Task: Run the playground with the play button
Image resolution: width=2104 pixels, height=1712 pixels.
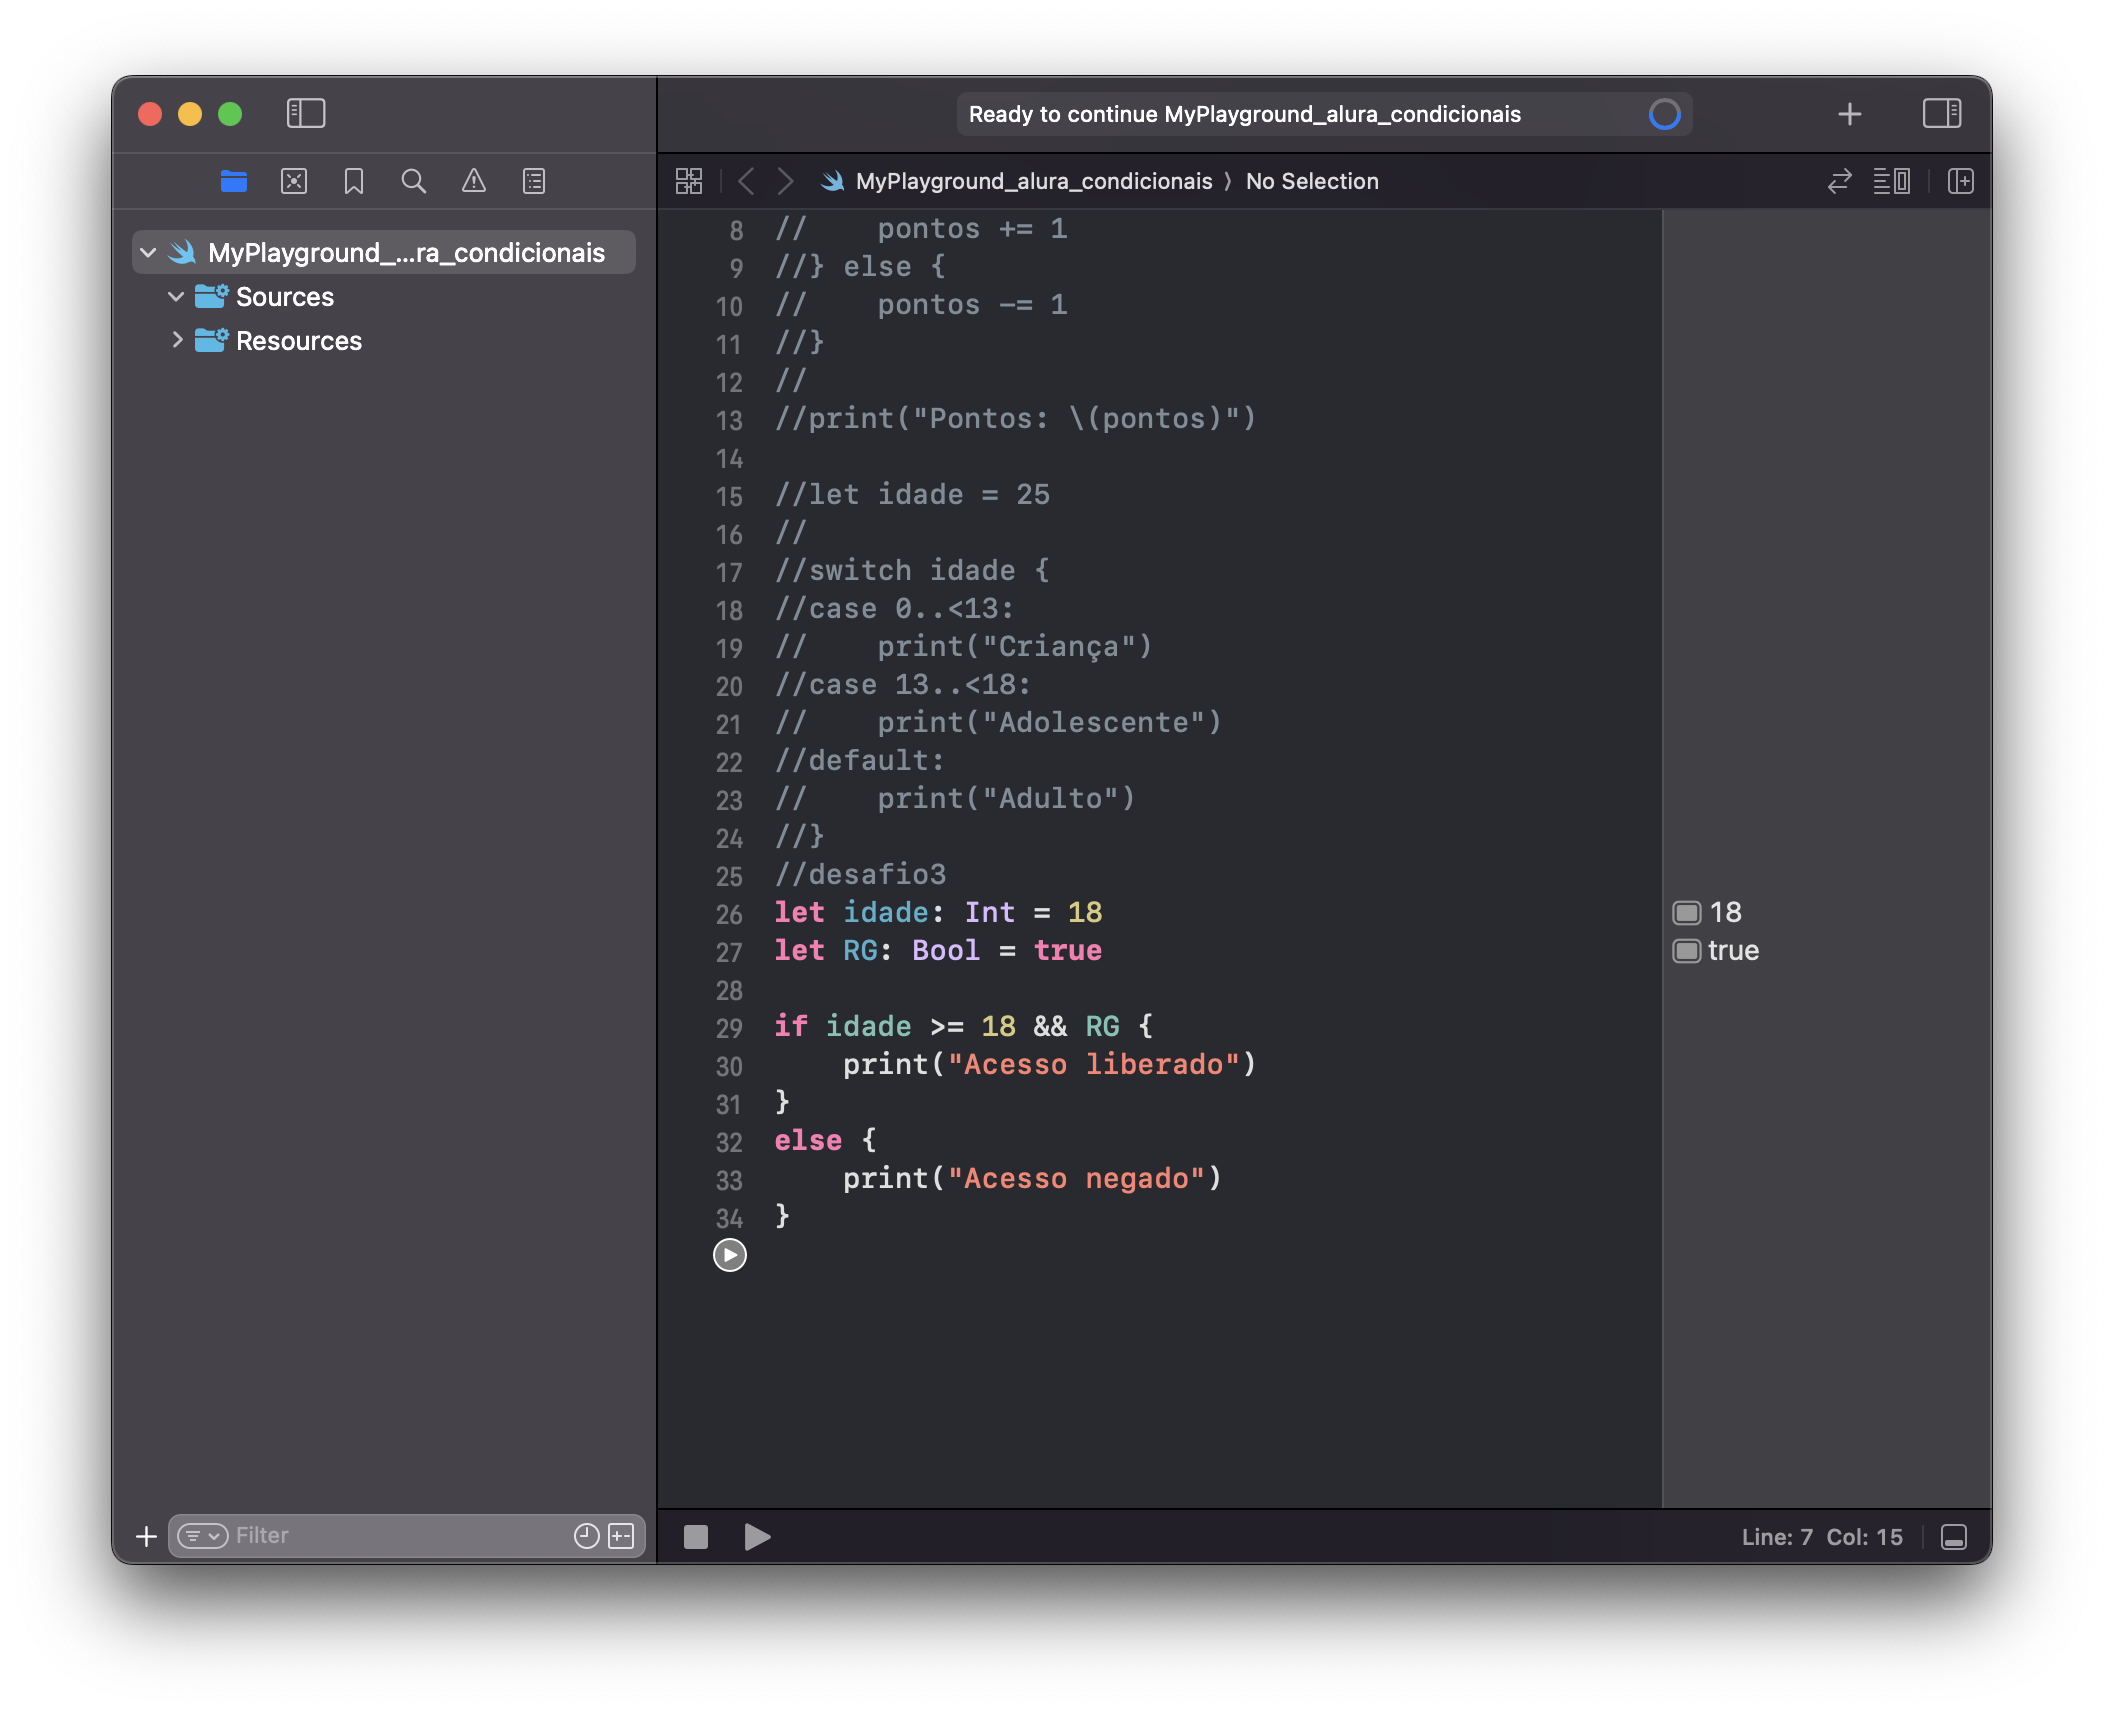Action: coord(758,1536)
